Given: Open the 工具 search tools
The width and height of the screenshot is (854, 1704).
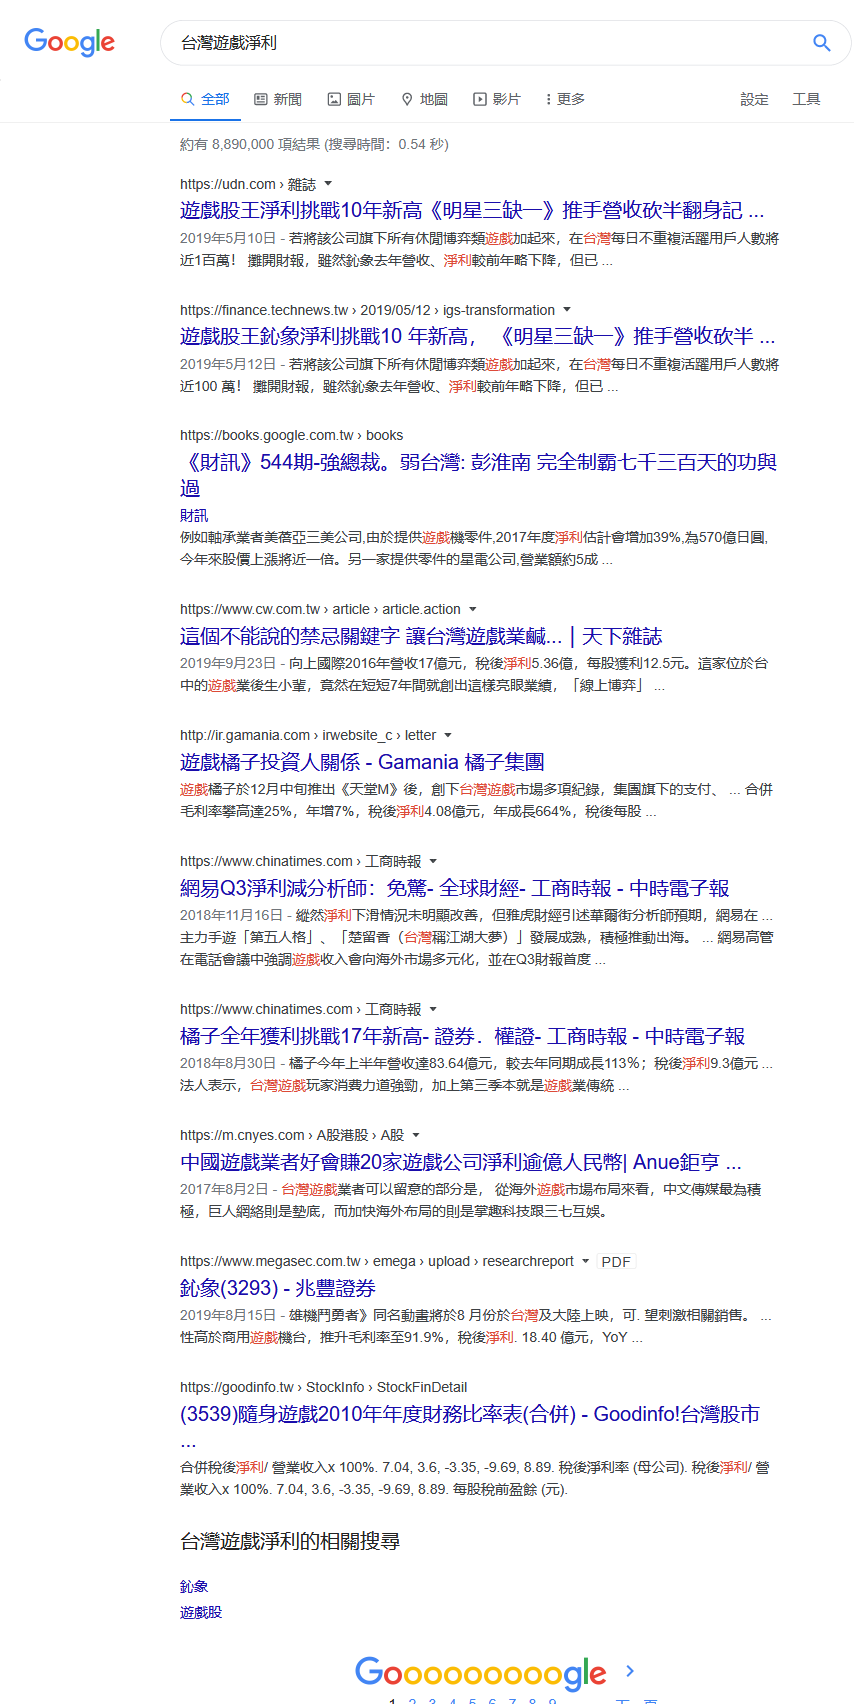Looking at the screenshot, I should pos(806,99).
